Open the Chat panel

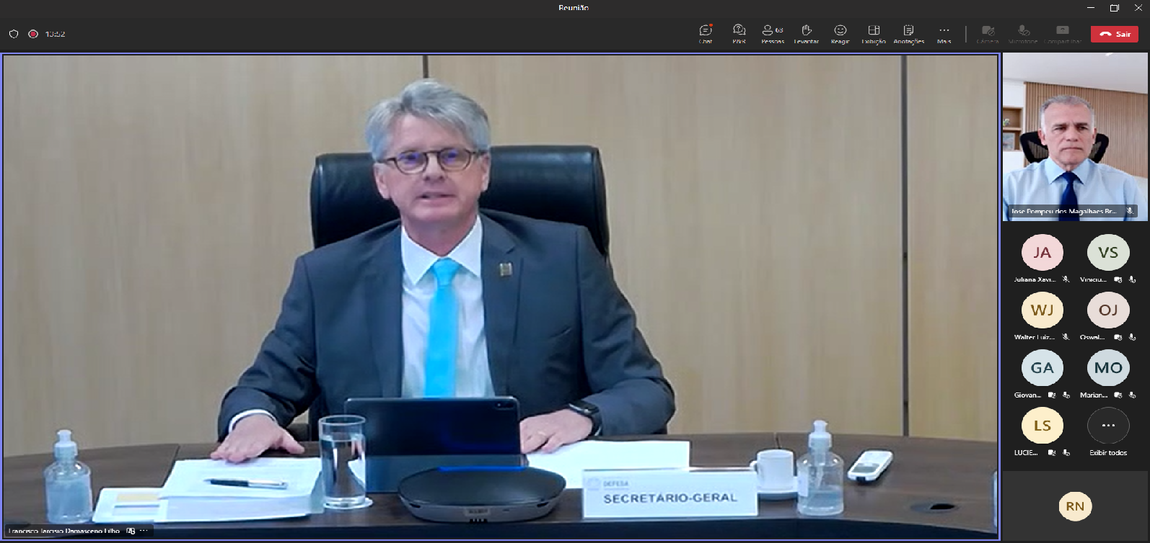pos(706,33)
